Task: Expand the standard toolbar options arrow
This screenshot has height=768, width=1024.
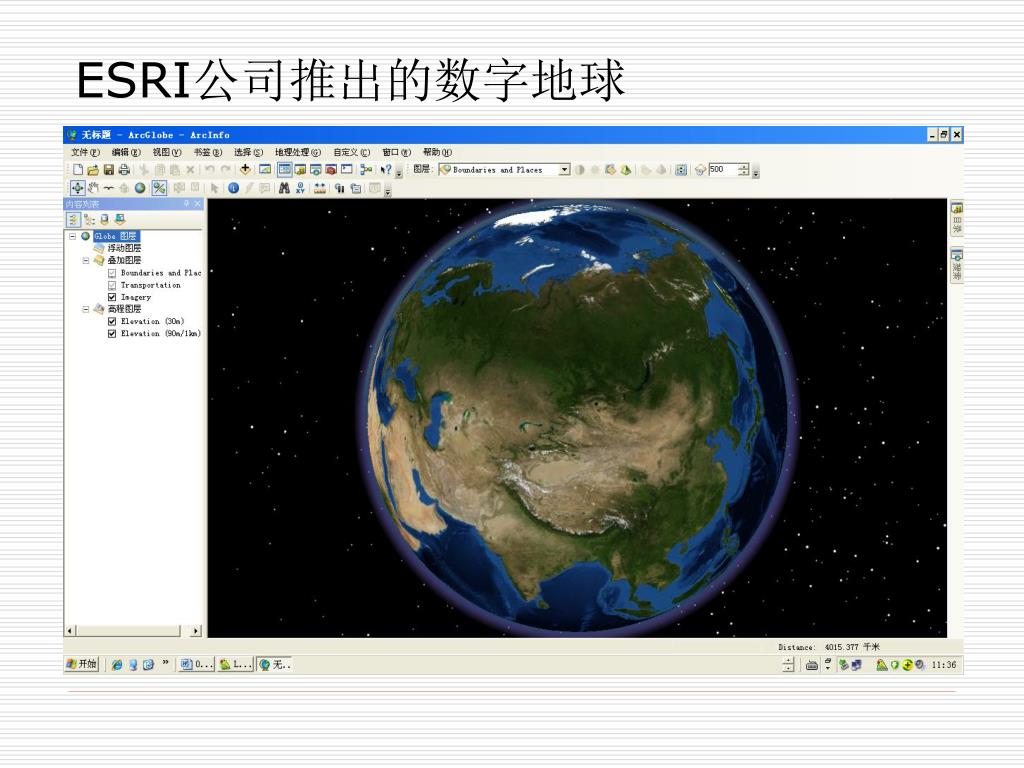Action: click(x=399, y=173)
